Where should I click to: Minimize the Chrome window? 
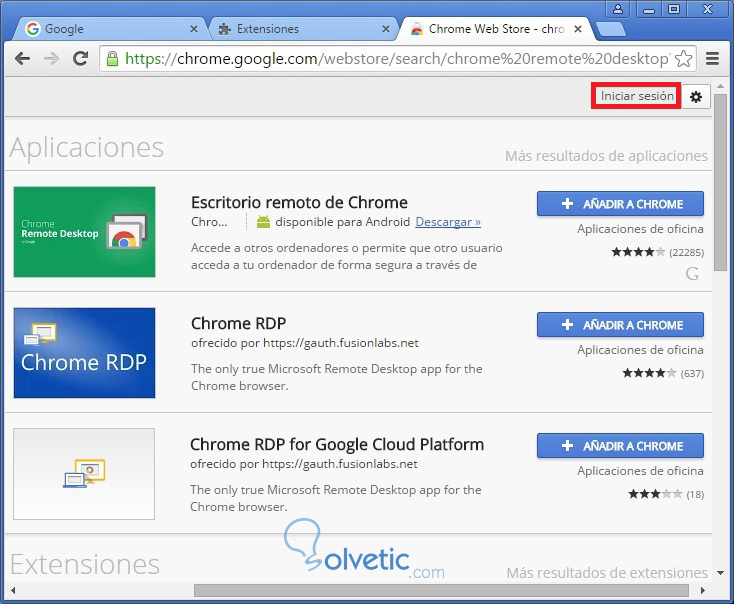coord(648,9)
